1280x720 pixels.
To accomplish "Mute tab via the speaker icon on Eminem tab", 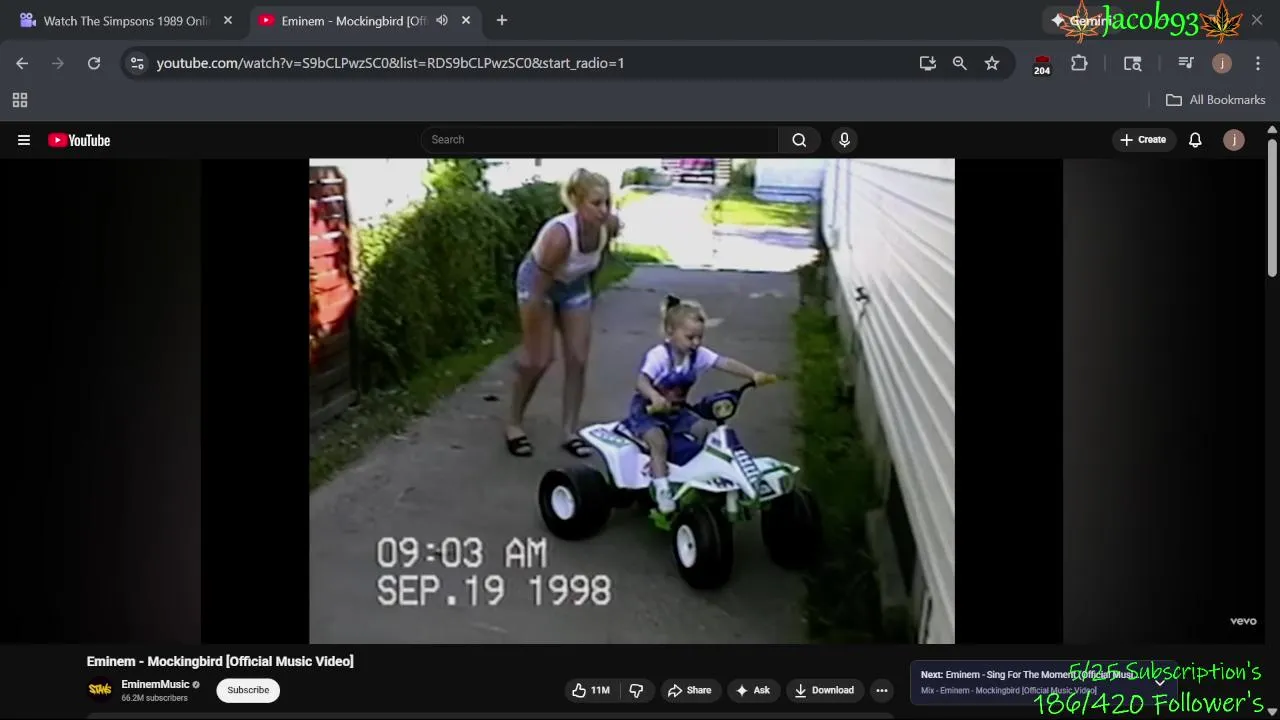I will point(442,20).
